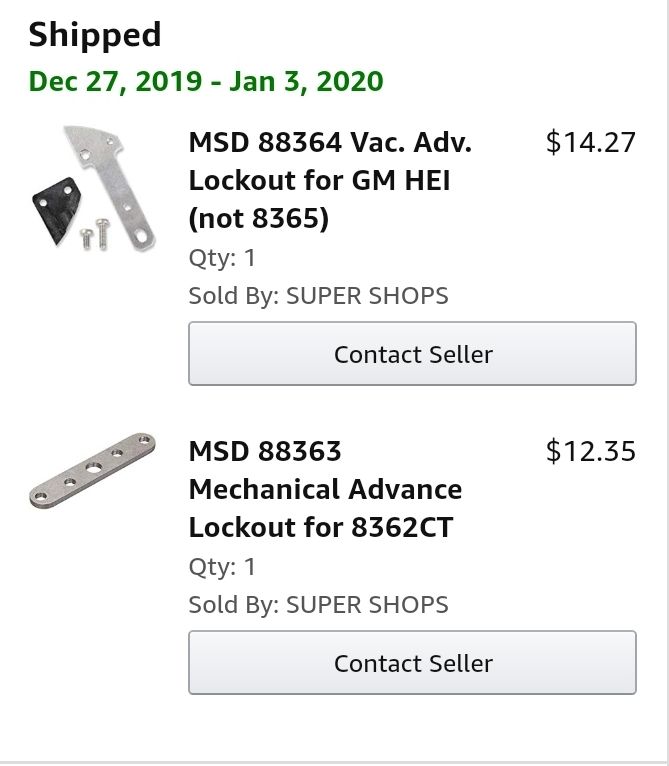
Task: Click Sold By: SUPER SHOPS under MSD 88363
Action: click(x=319, y=605)
